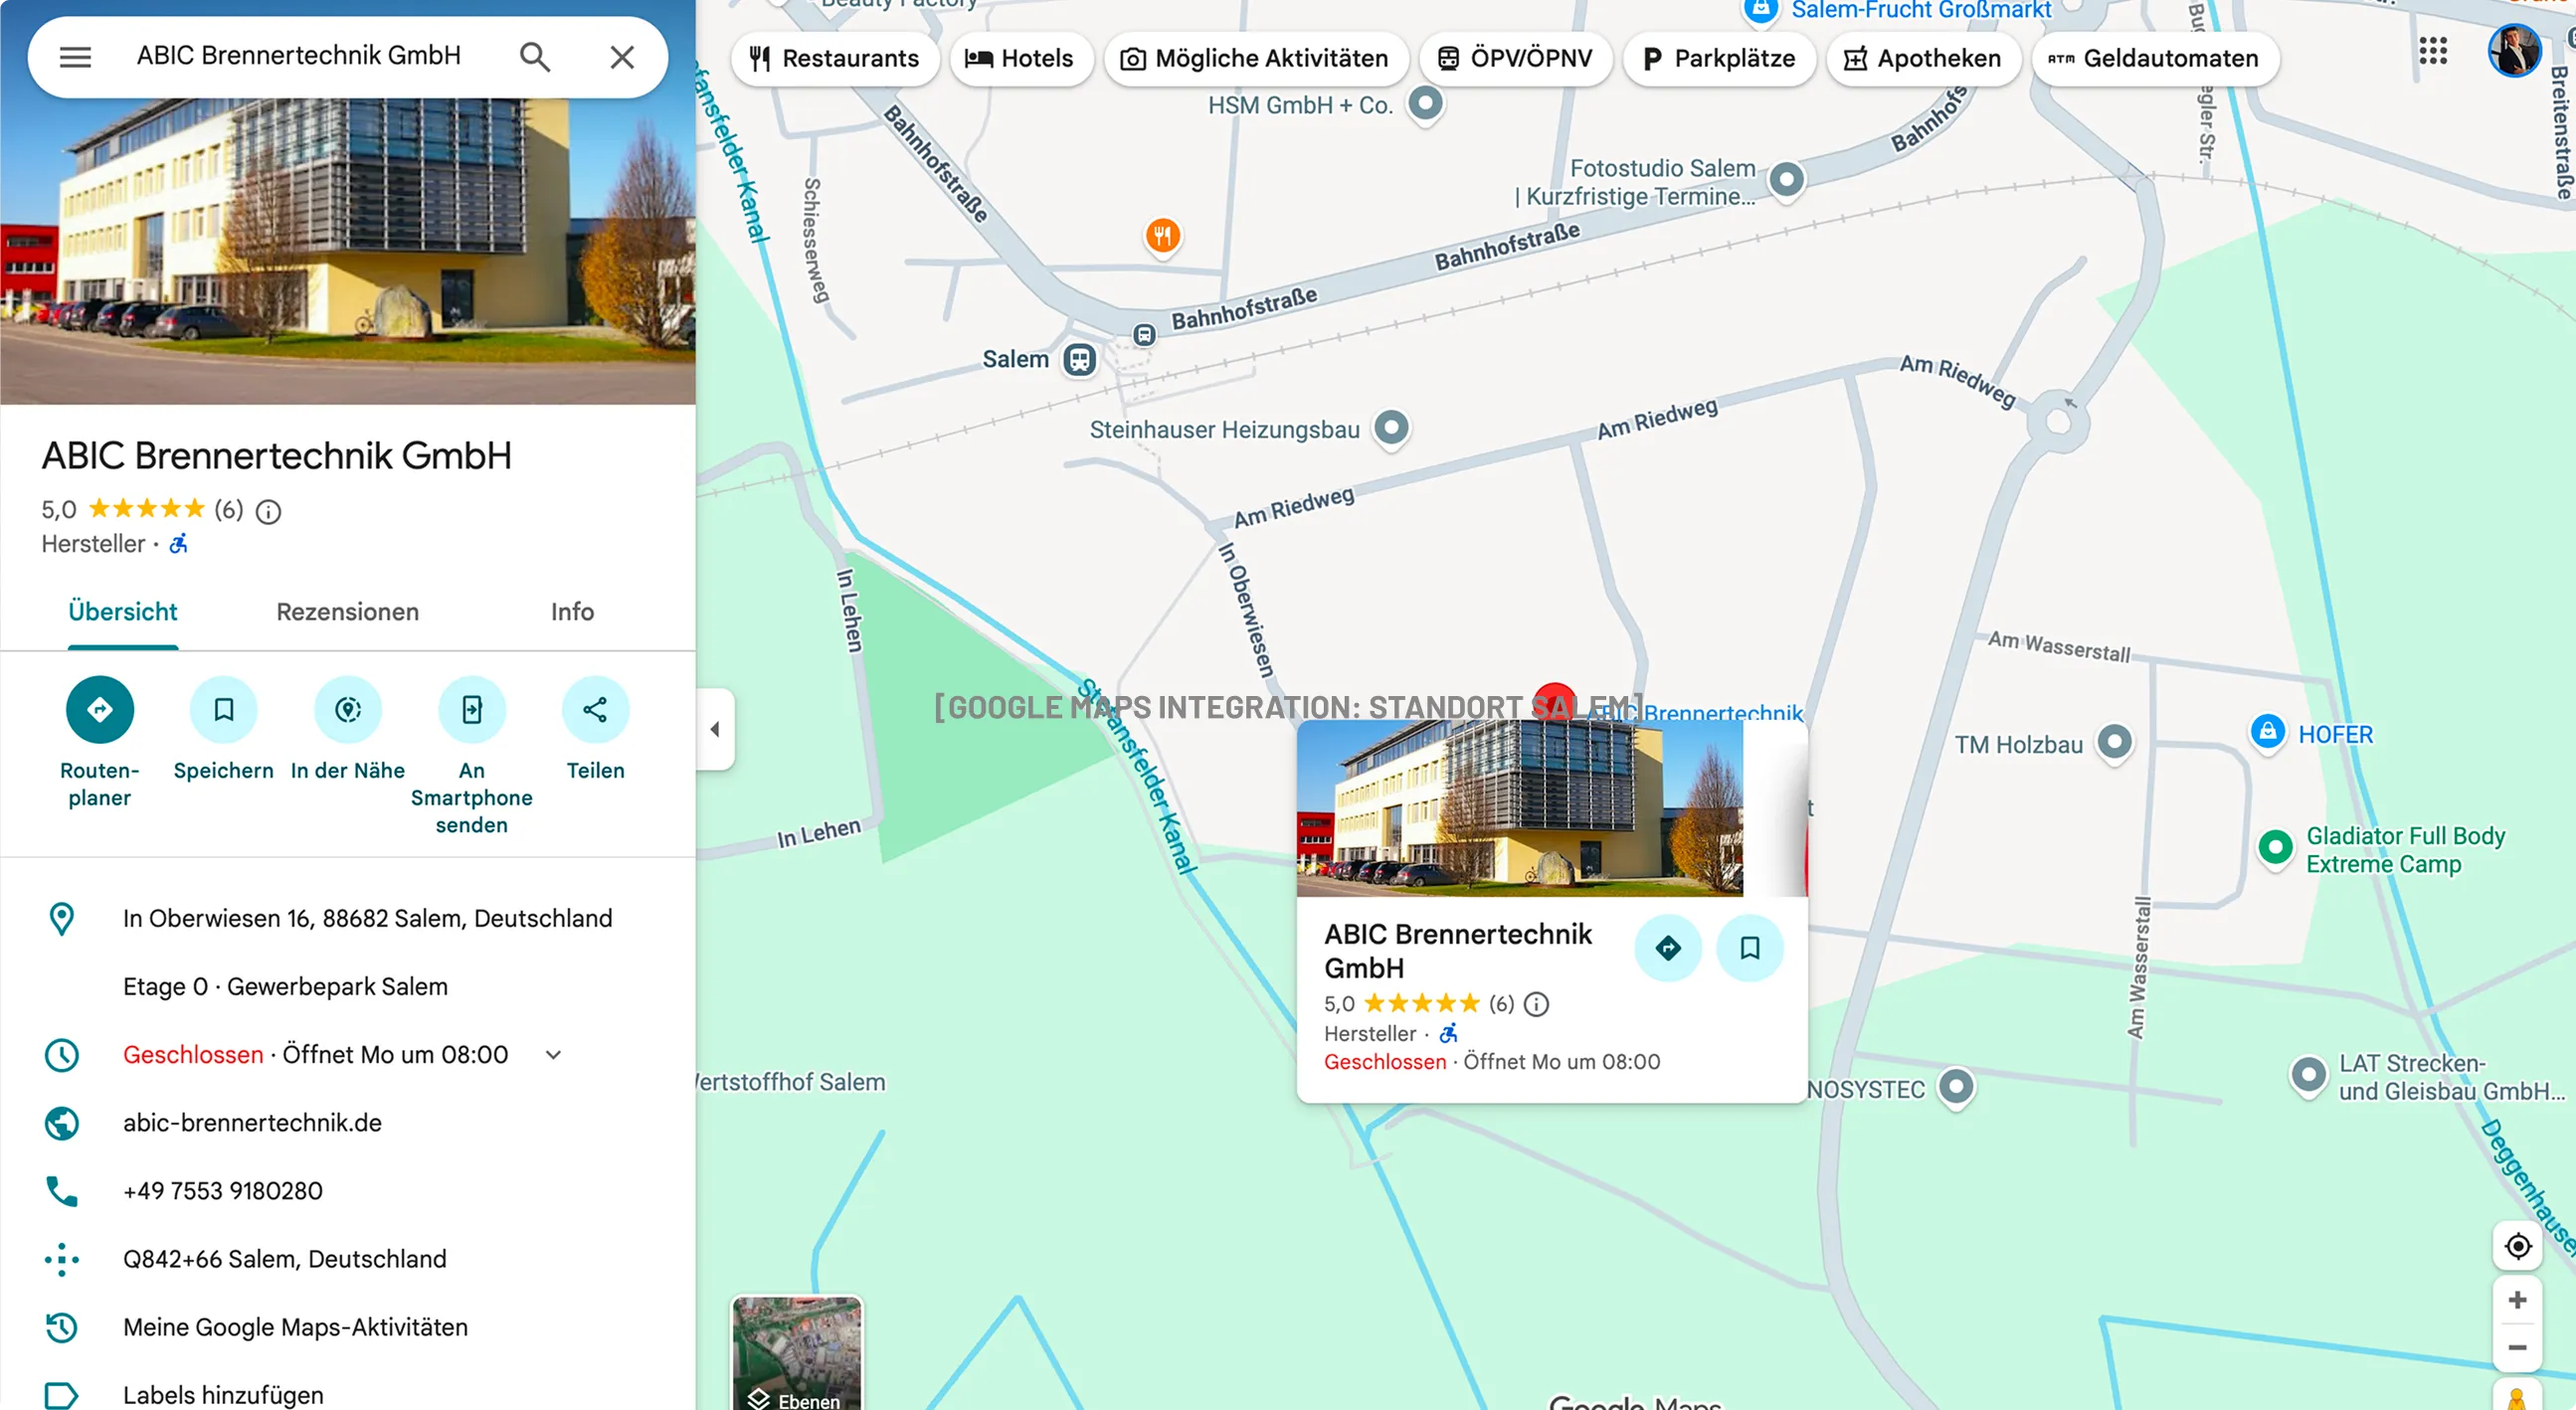Copy plus code Q842+66 Salem, Deutschland
2576x1410 pixels.
tap(285, 1259)
